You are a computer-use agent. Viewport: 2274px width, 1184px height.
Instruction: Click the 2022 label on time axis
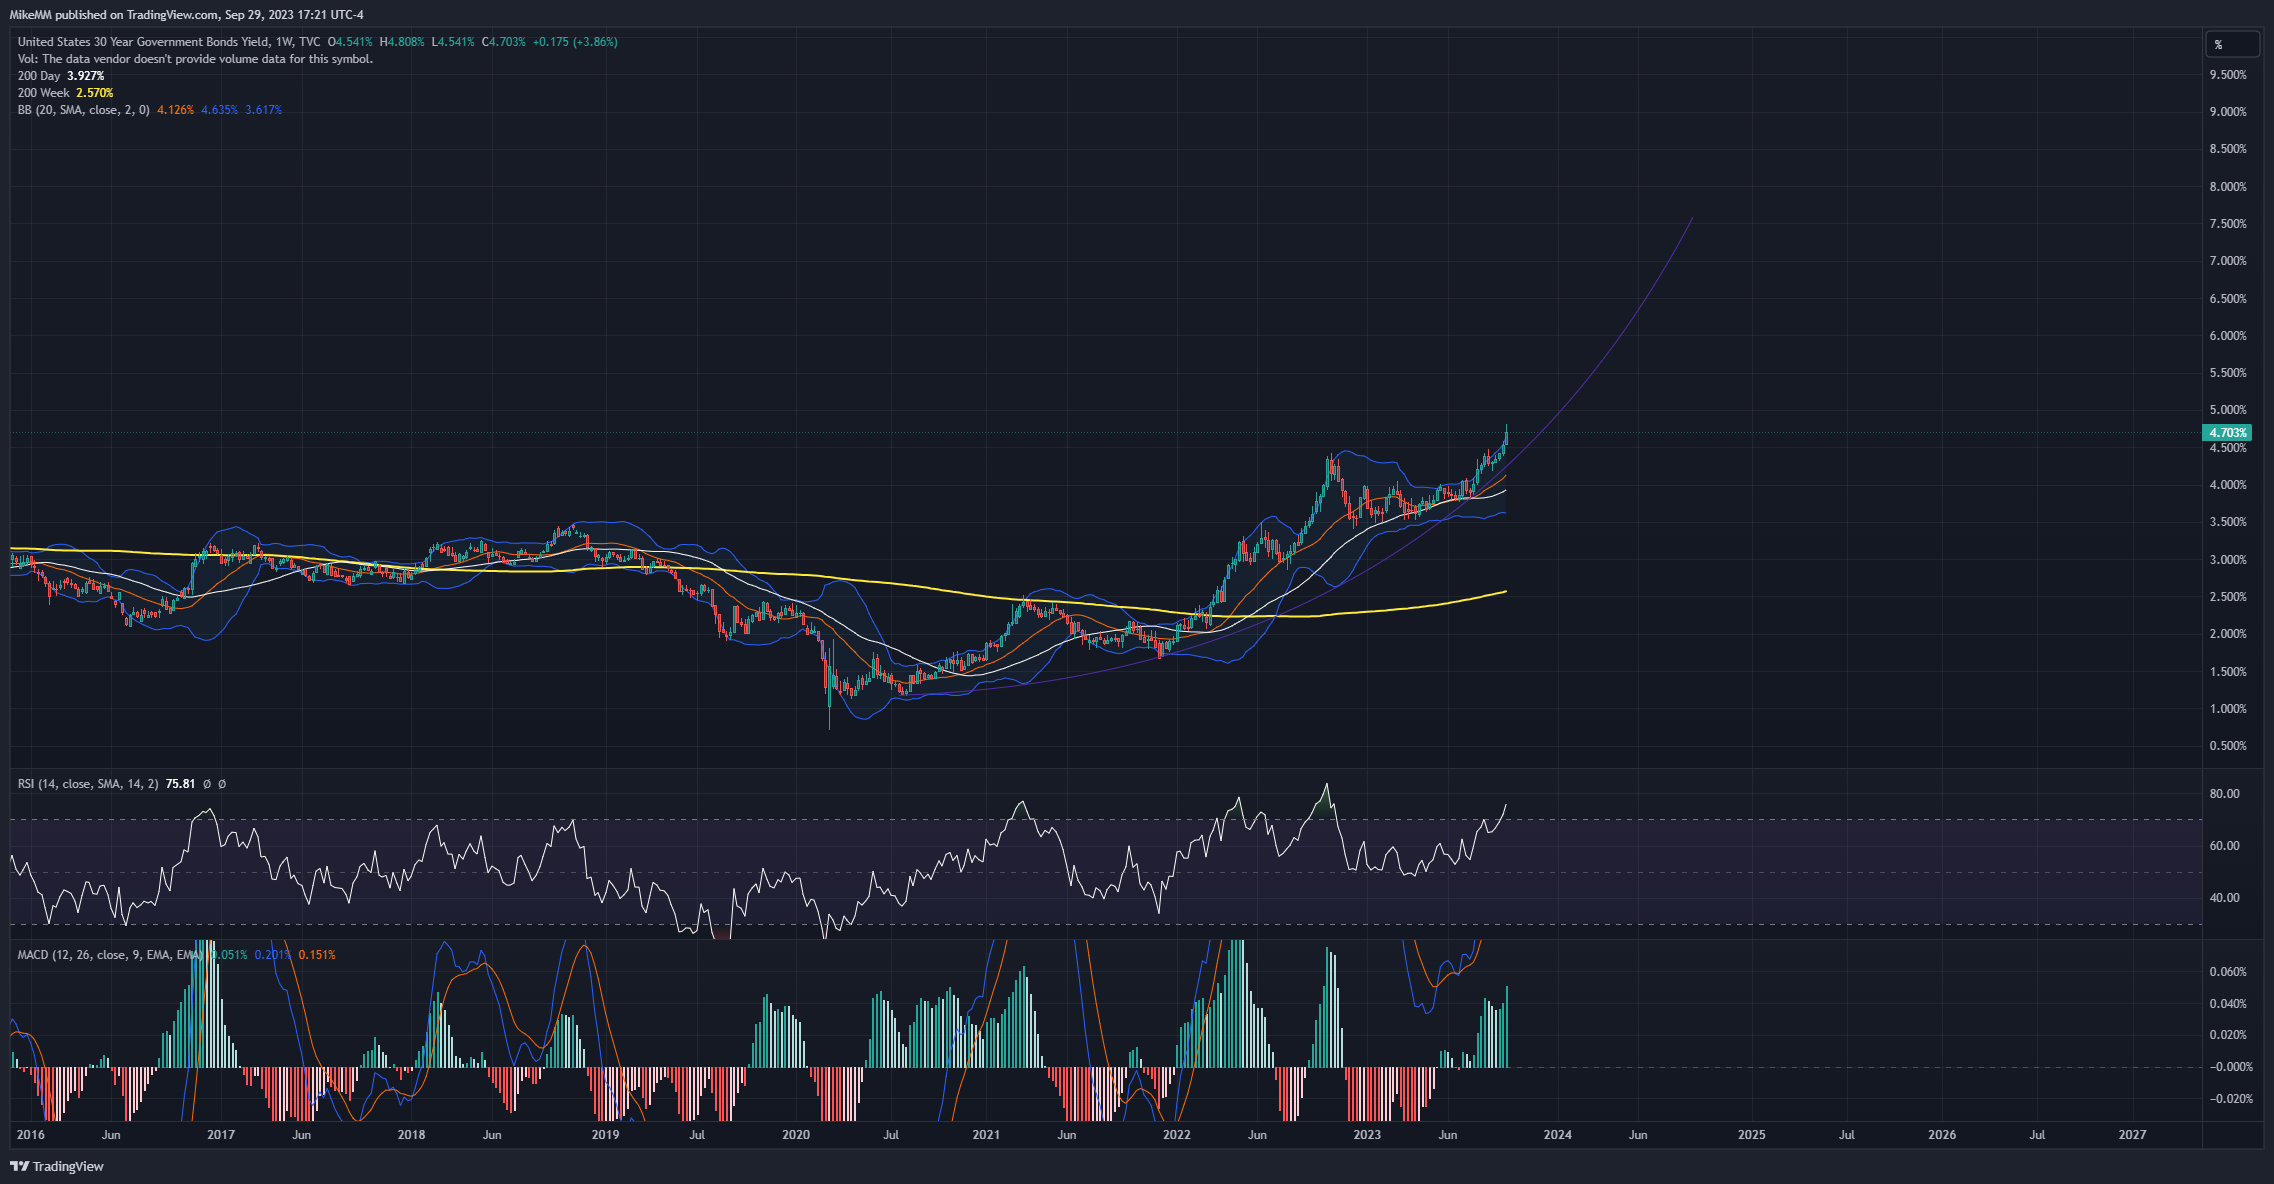(x=1177, y=1135)
